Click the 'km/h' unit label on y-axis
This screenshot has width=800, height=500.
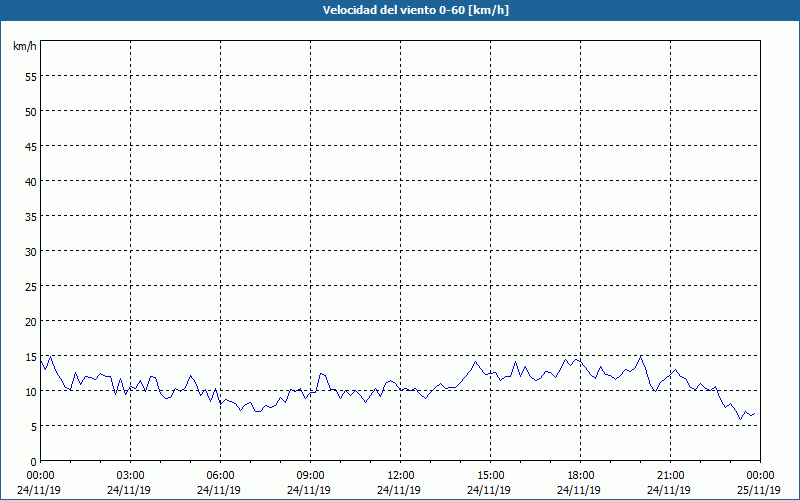[x=24, y=46]
